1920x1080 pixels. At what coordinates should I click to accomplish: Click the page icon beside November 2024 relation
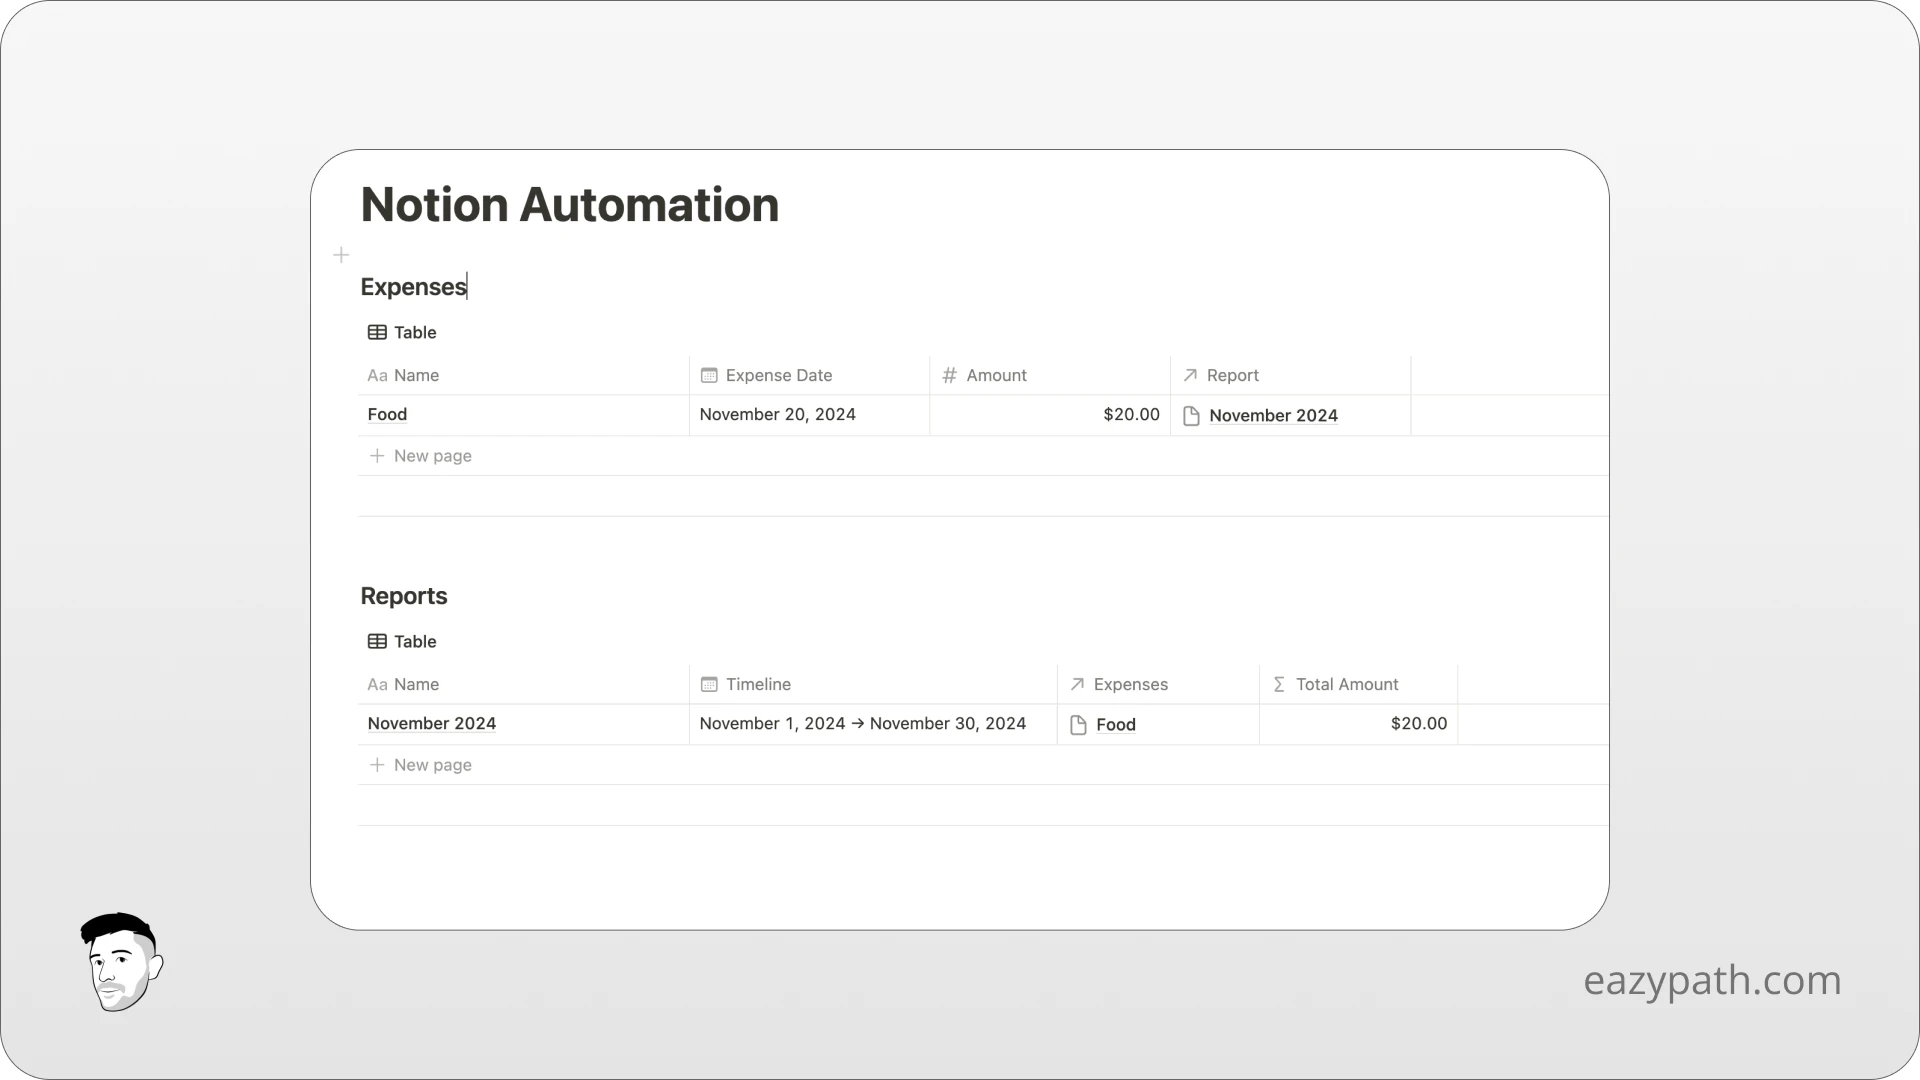[1190, 415]
